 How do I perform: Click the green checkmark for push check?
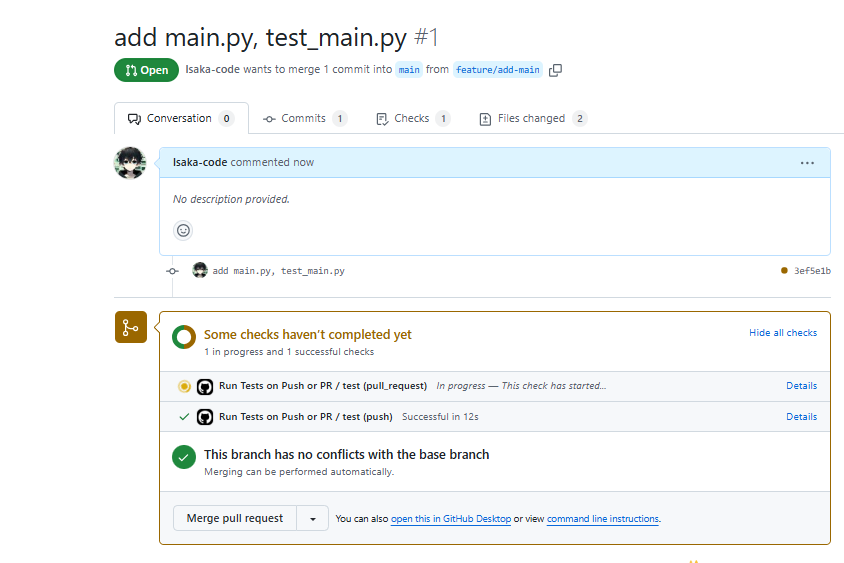coord(184,417)
